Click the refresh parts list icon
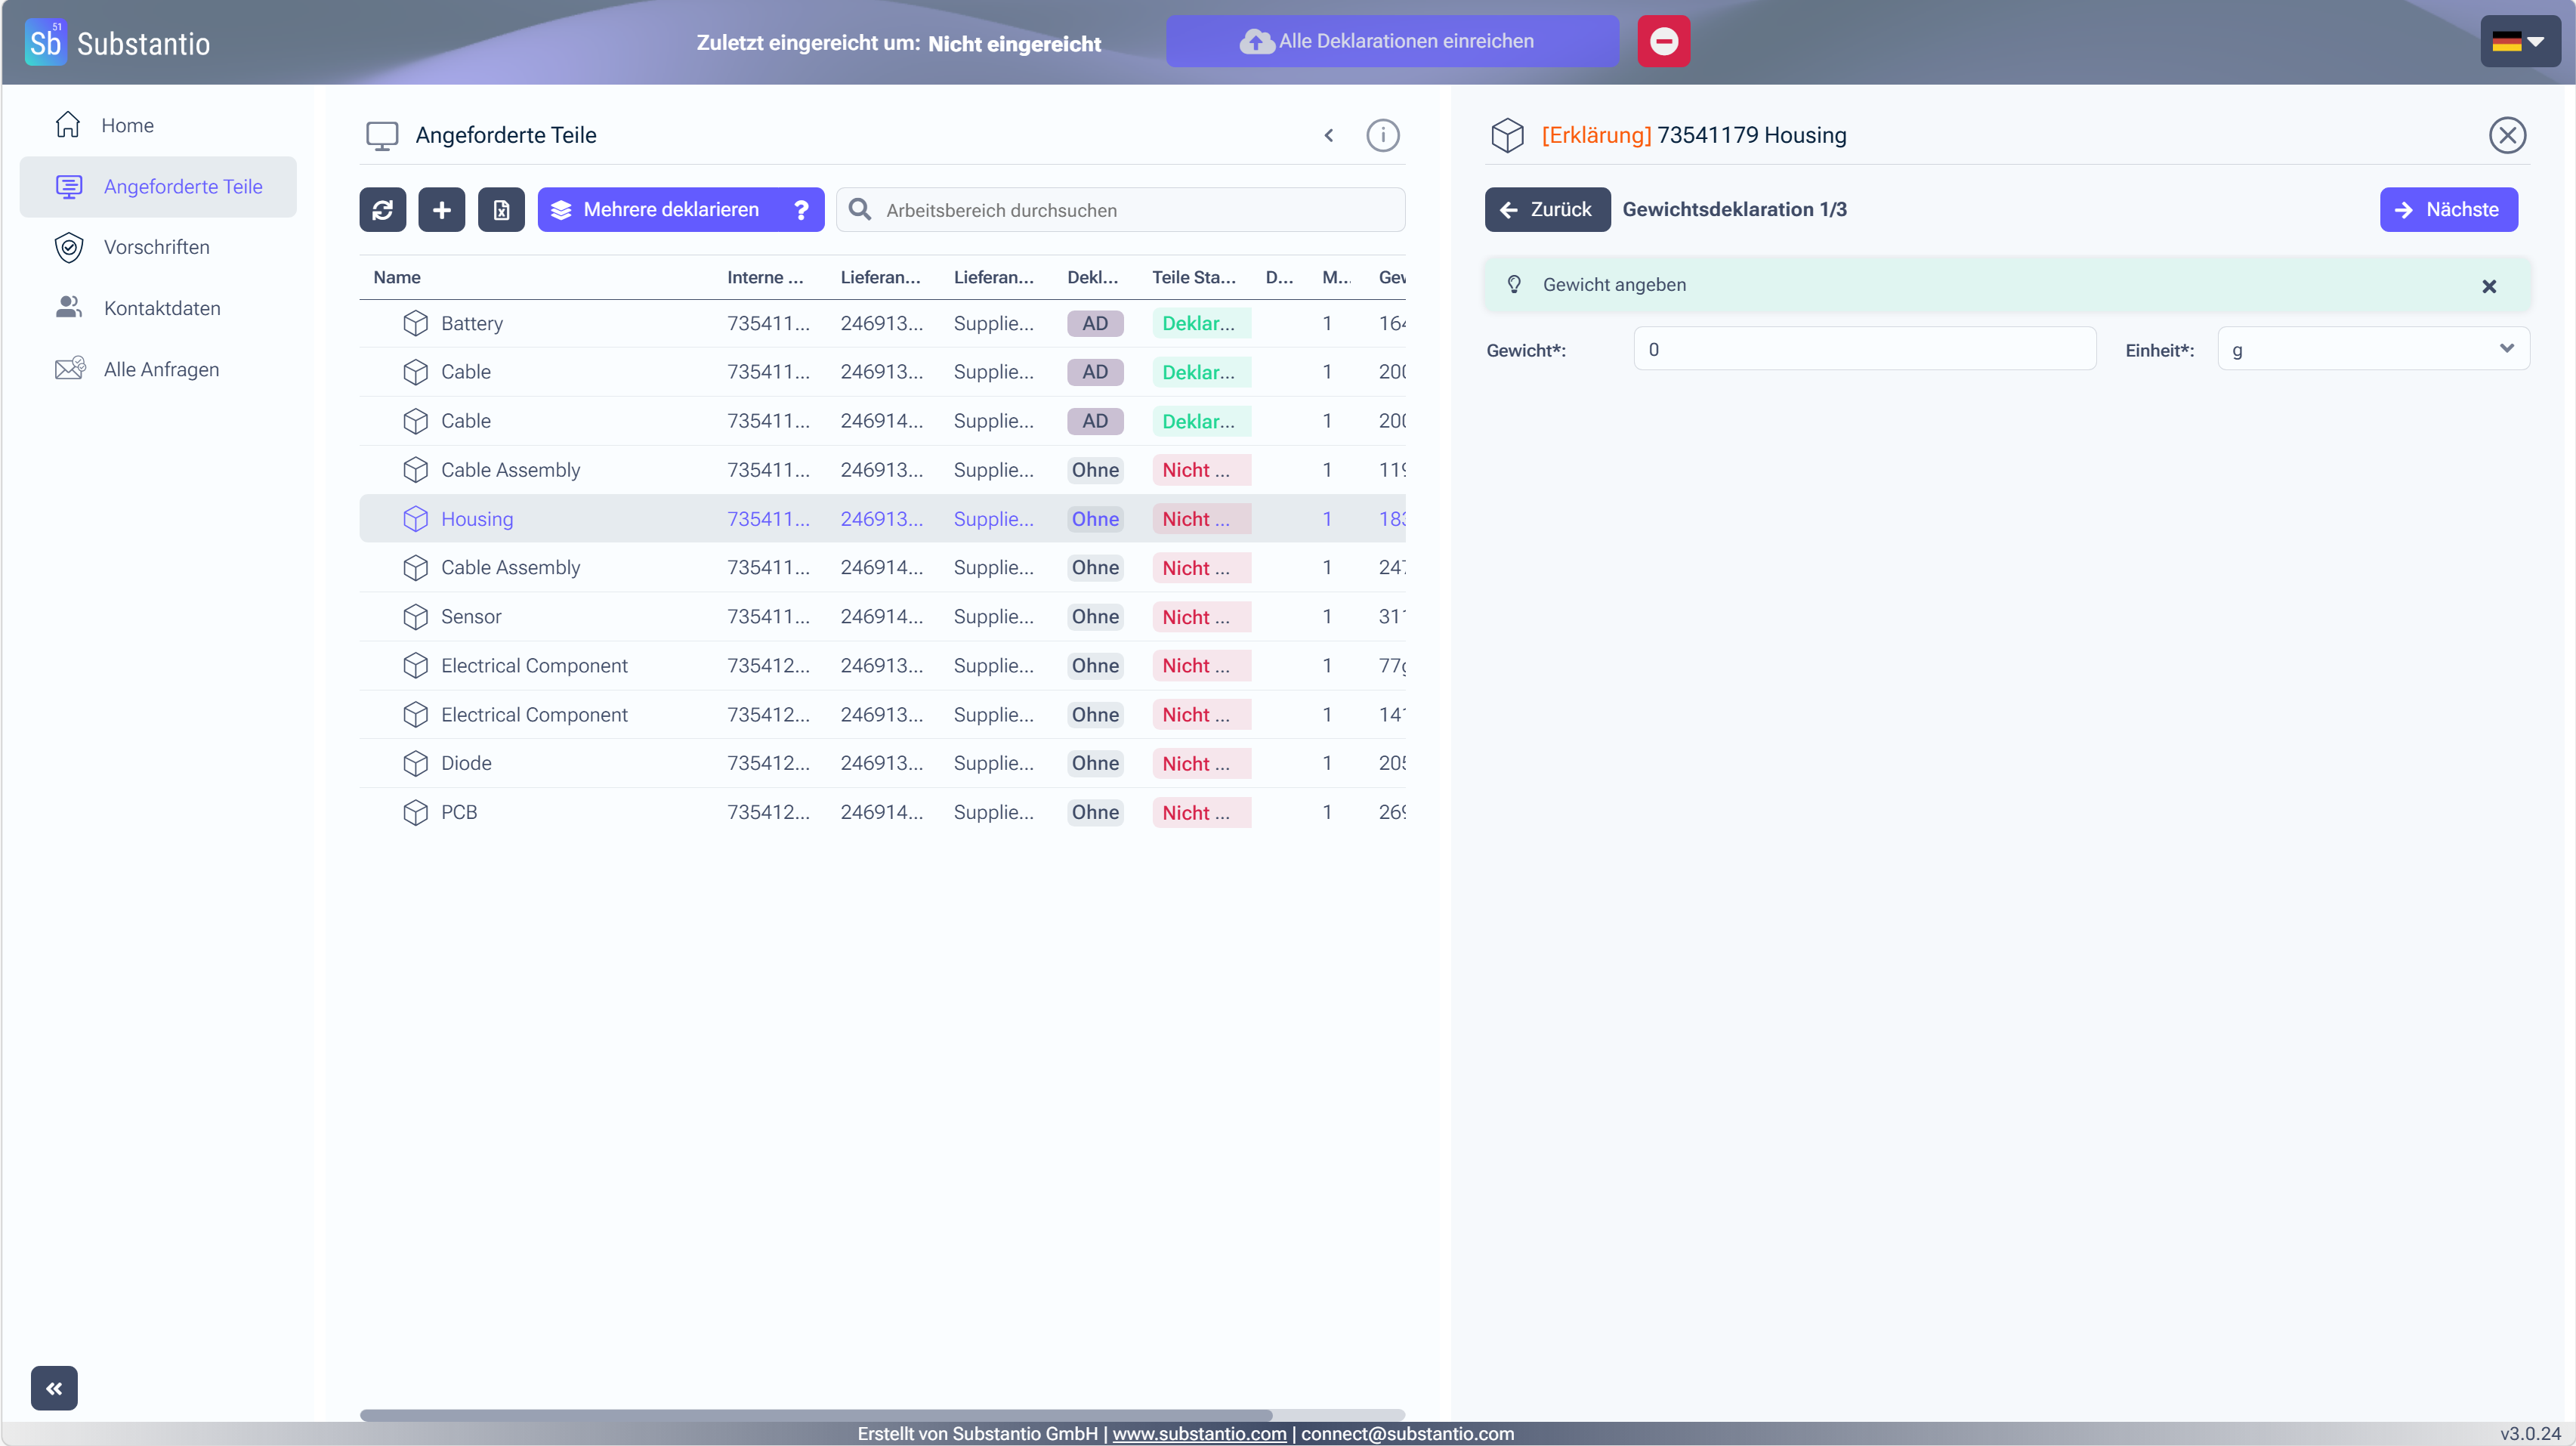The image size is (2576, 1446). point(383,210)
